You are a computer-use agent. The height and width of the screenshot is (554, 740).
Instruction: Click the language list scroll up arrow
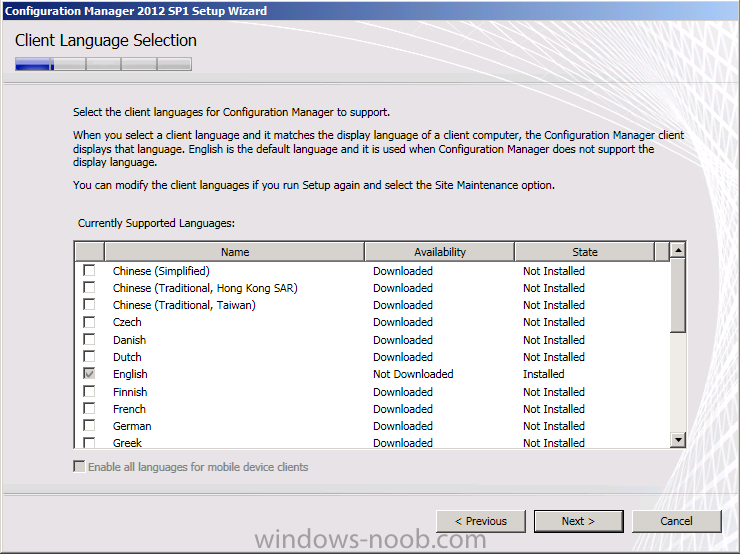point(678,250)
